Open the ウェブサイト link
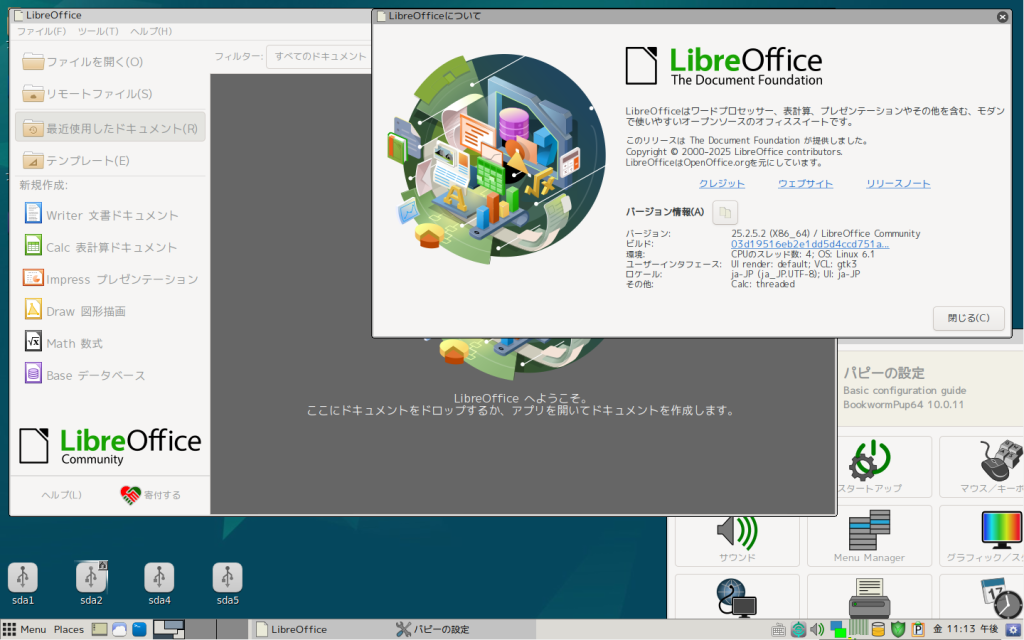Image resolution: width=1024 pixels, height=640 pixels. click(805, 184)
